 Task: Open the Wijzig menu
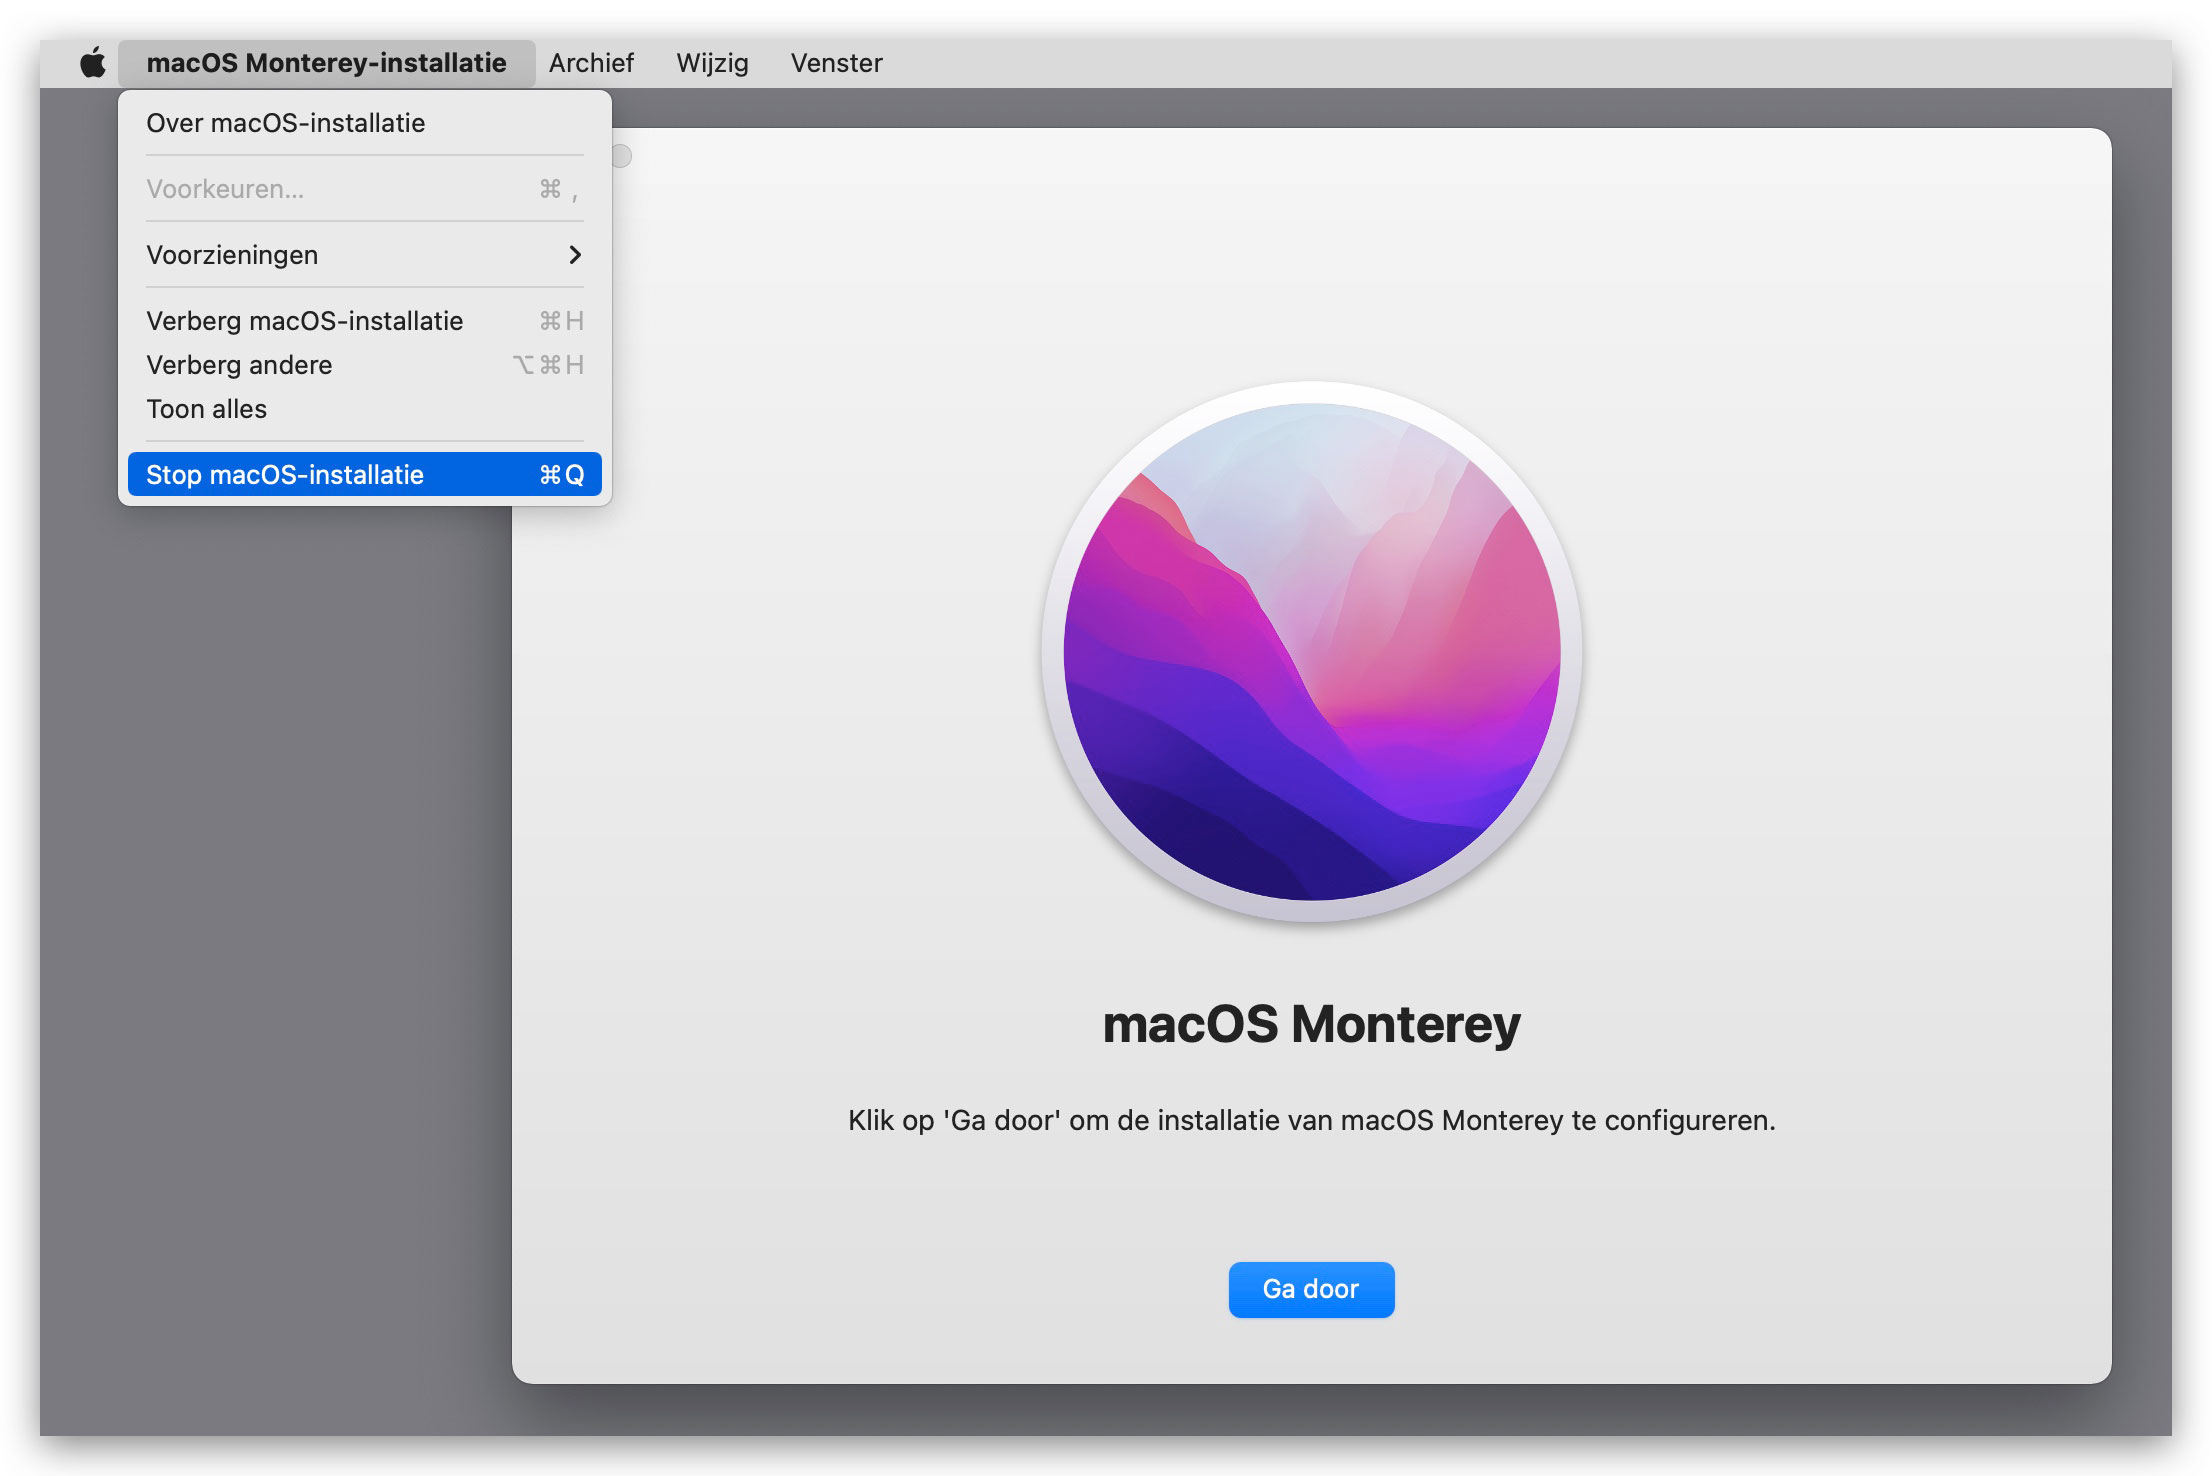click(x=712, y=63)
